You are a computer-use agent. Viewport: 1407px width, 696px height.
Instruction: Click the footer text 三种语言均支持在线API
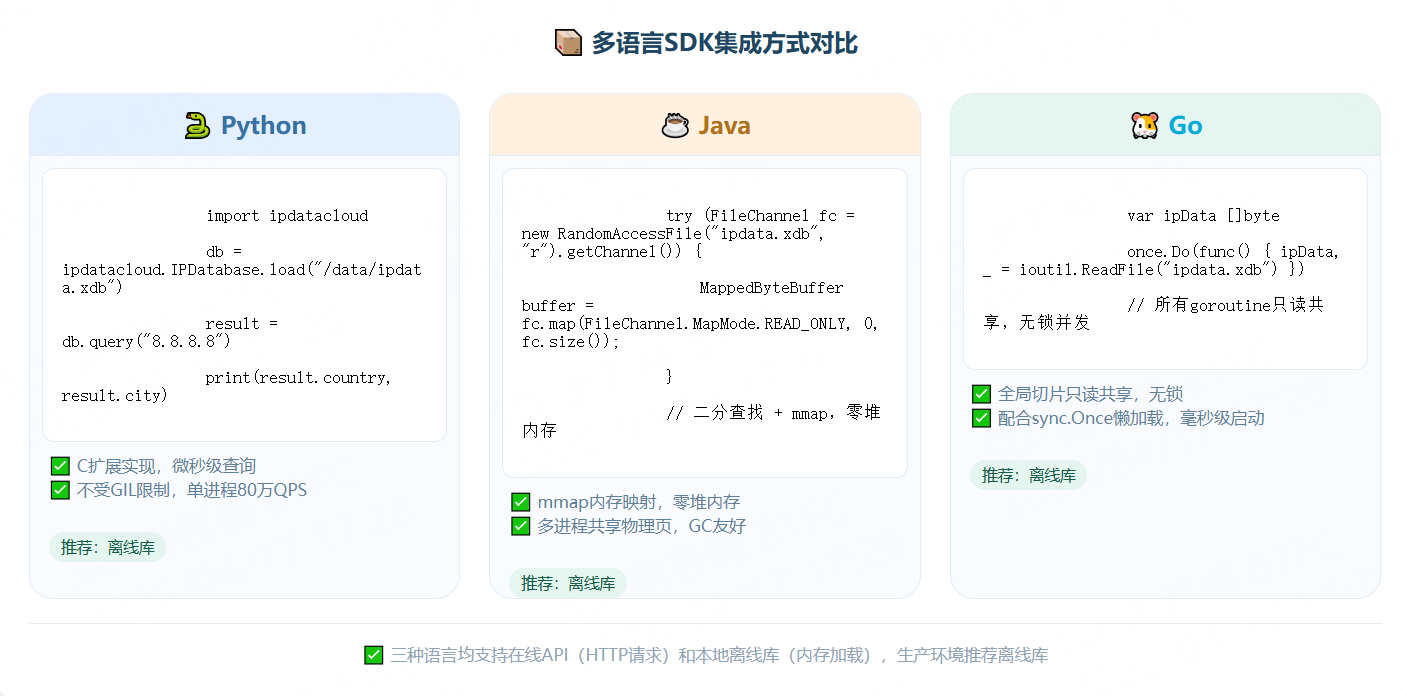pos(479,655)
